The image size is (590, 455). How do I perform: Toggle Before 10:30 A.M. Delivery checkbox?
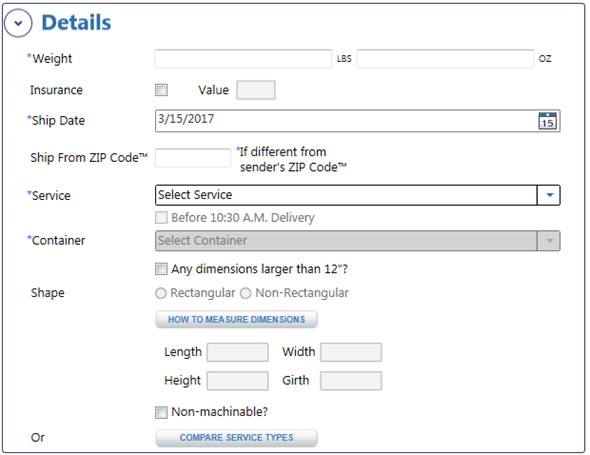161,218
